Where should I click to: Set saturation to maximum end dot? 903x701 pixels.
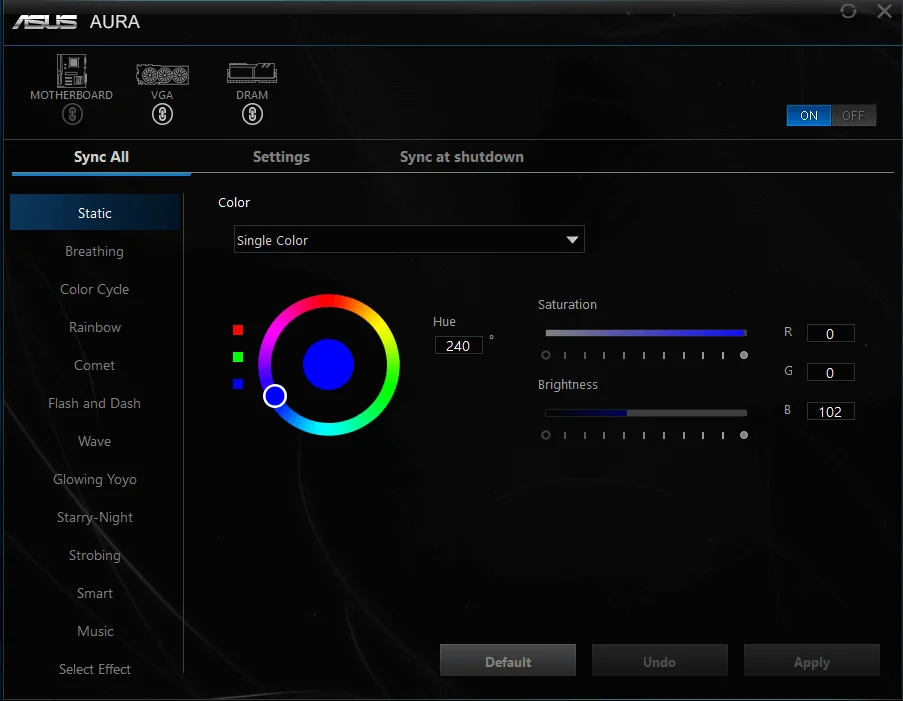744,355
